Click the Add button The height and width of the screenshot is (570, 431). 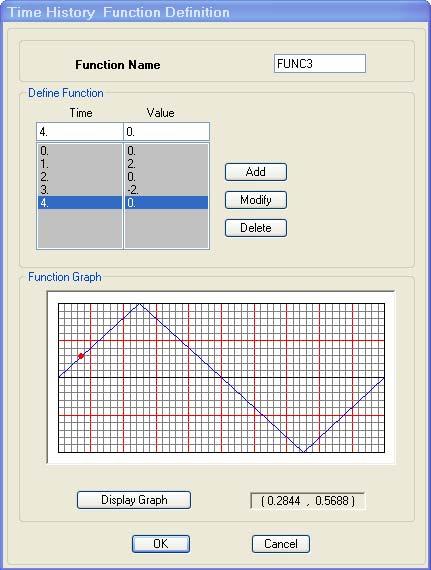256,172
